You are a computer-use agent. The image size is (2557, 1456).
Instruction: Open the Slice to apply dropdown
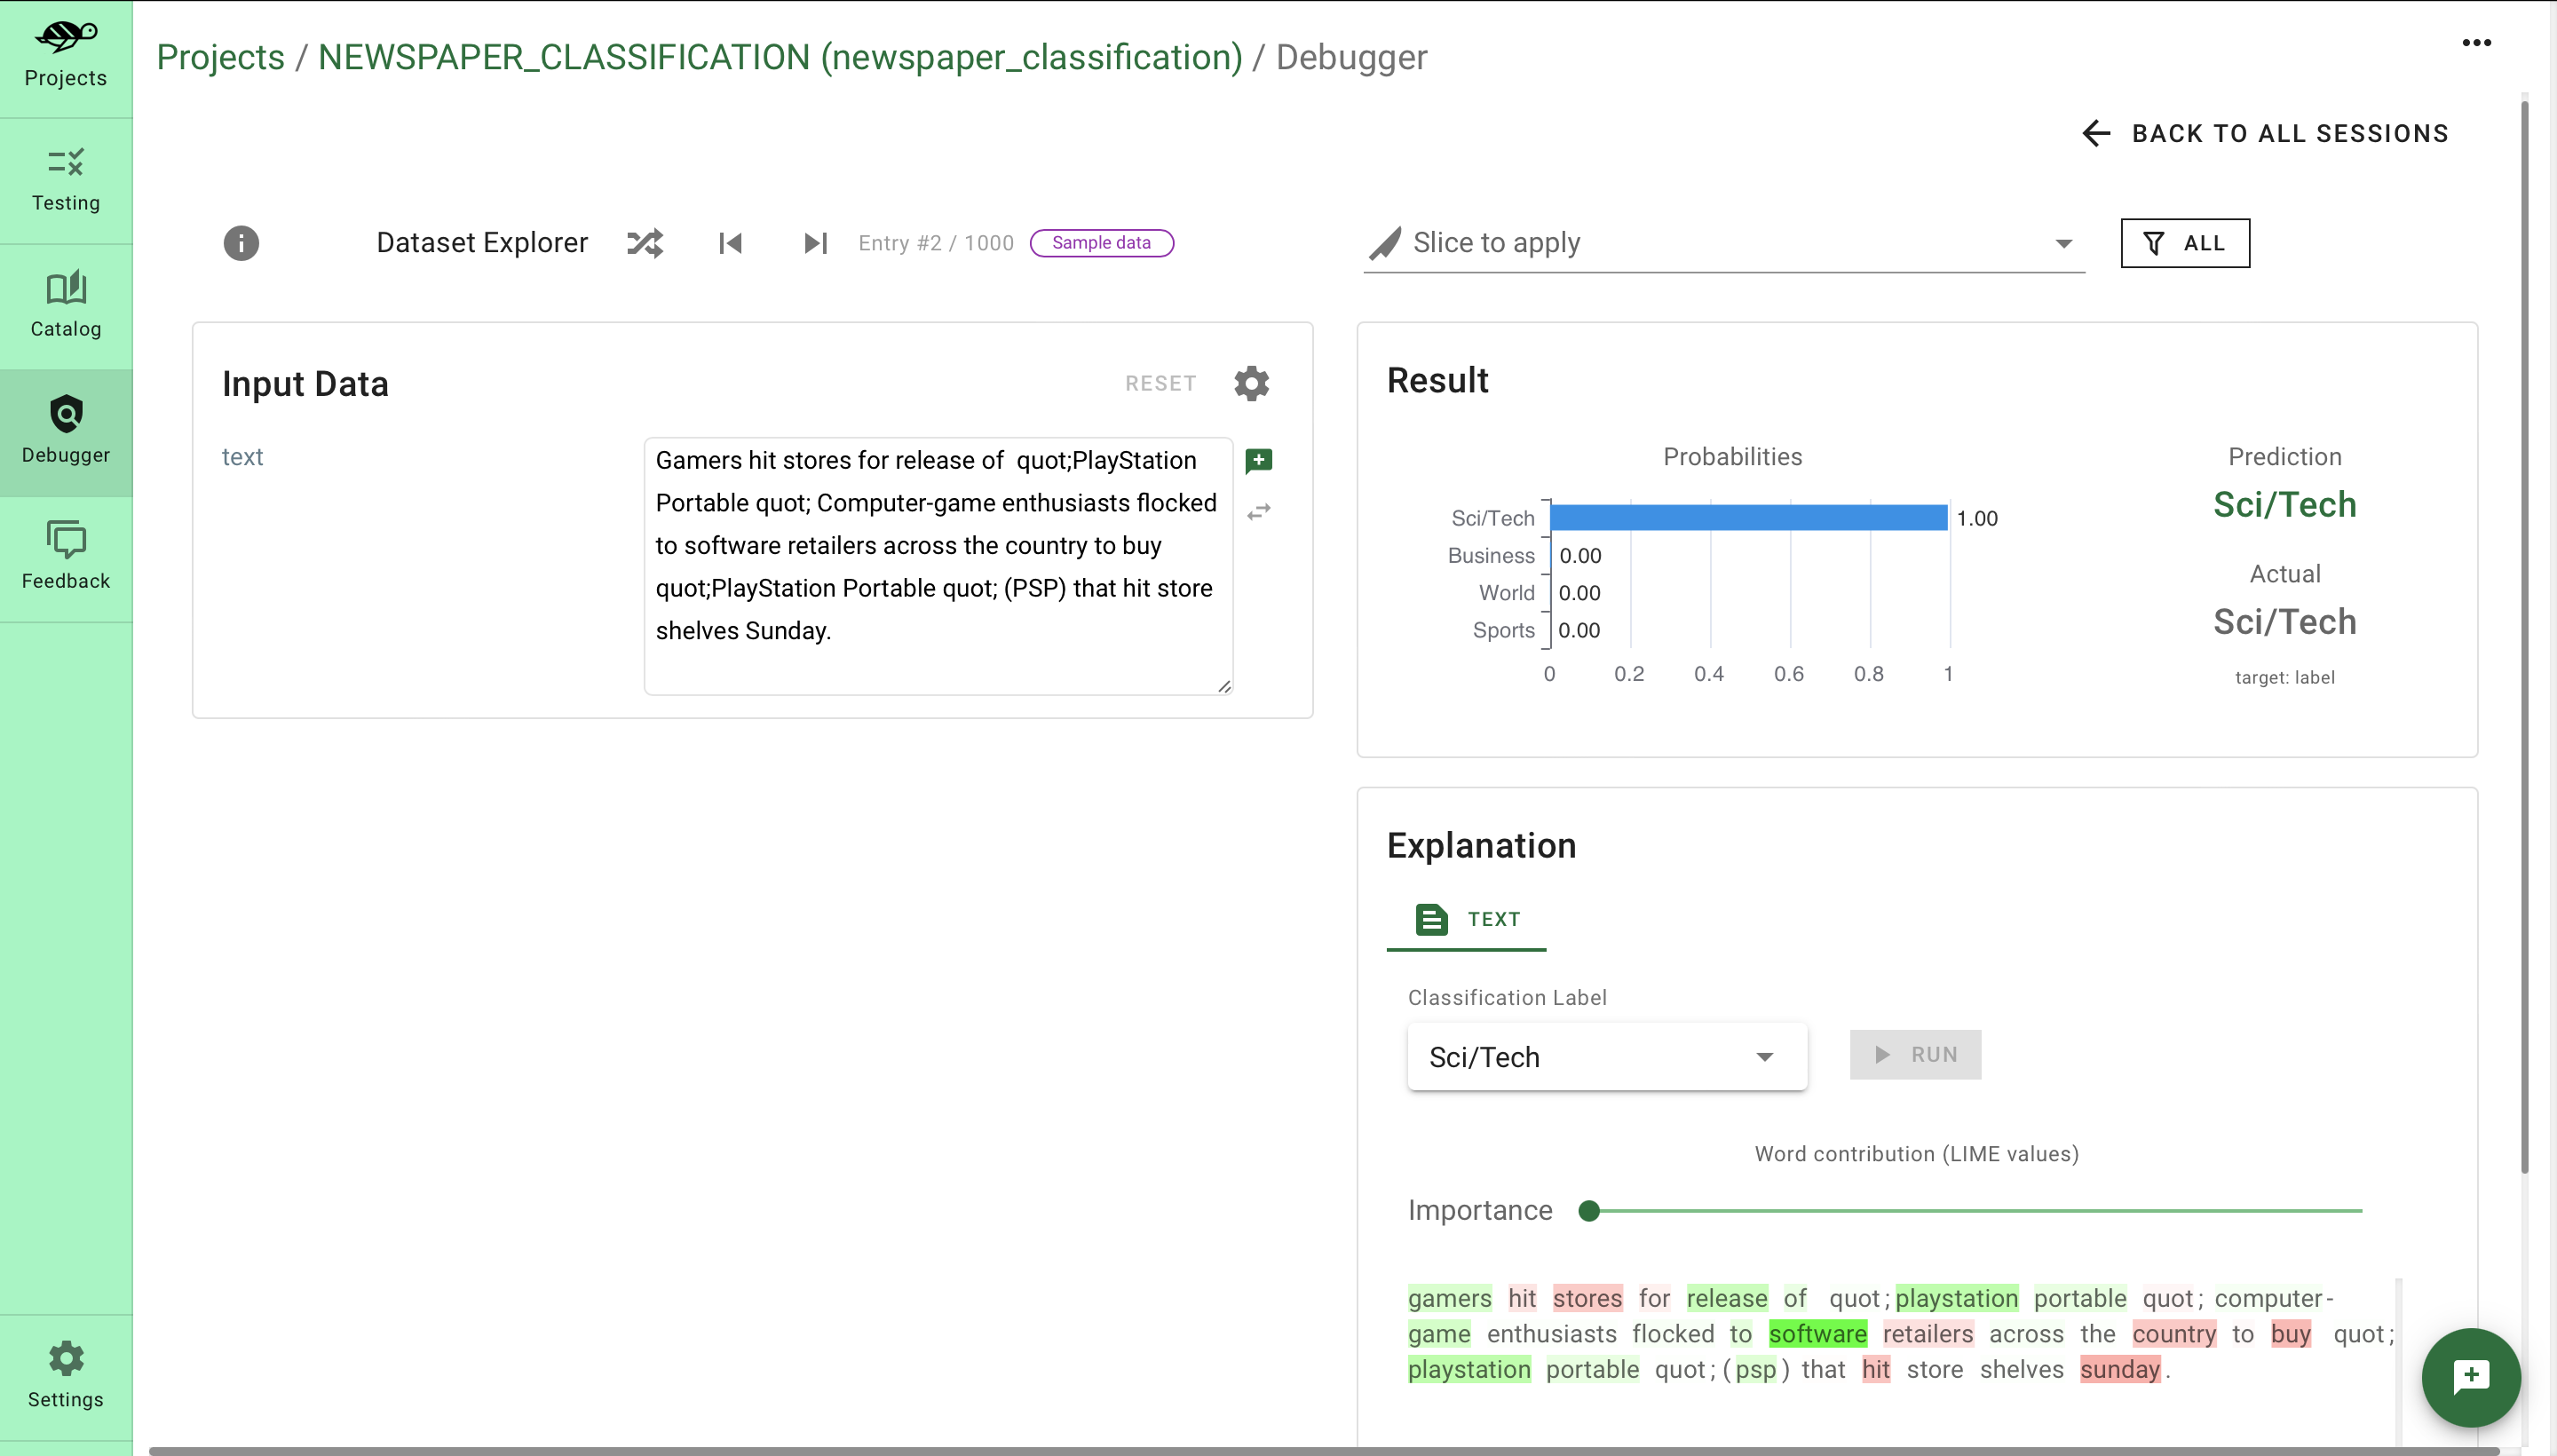[1724, 243]
